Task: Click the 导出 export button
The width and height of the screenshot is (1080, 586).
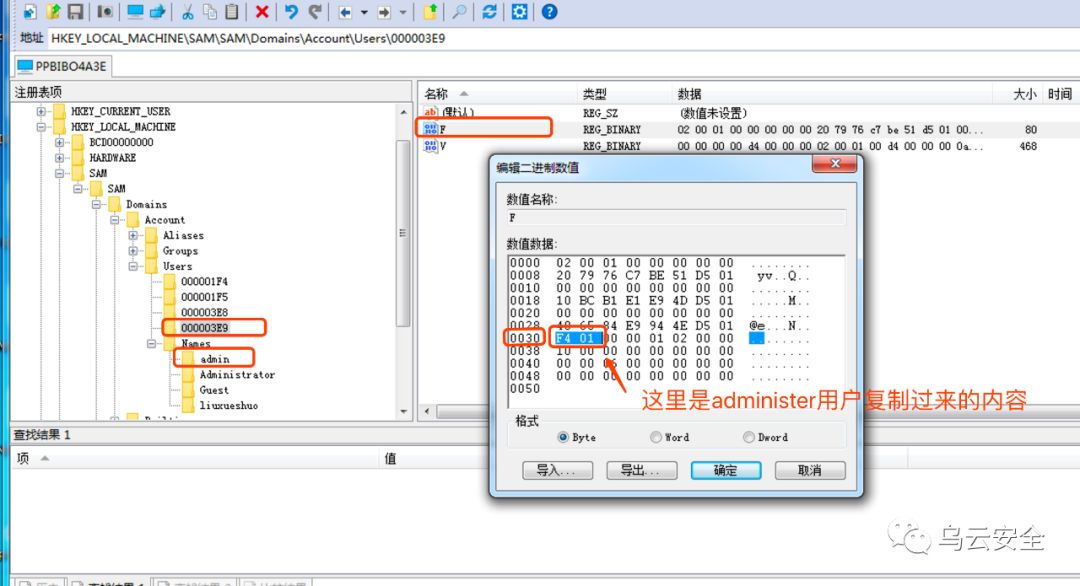Action: tap(641, 470)
